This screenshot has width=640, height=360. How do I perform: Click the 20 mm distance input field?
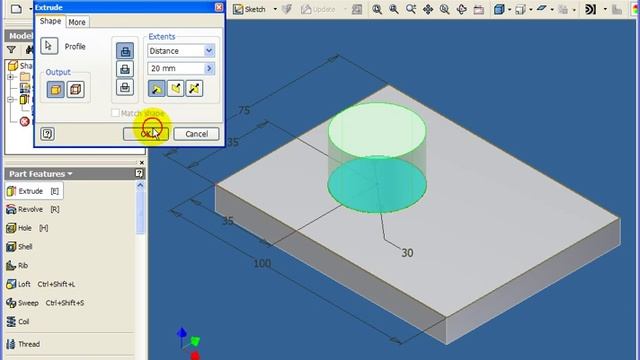coord(176,69)
